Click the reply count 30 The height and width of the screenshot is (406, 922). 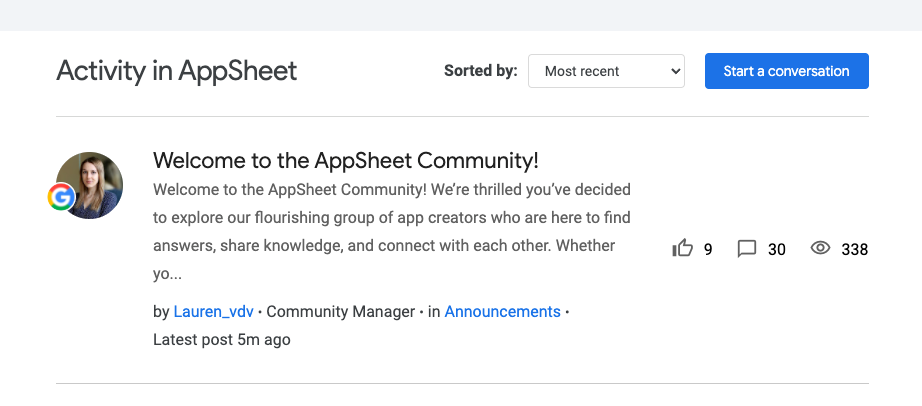coord(776,249)
